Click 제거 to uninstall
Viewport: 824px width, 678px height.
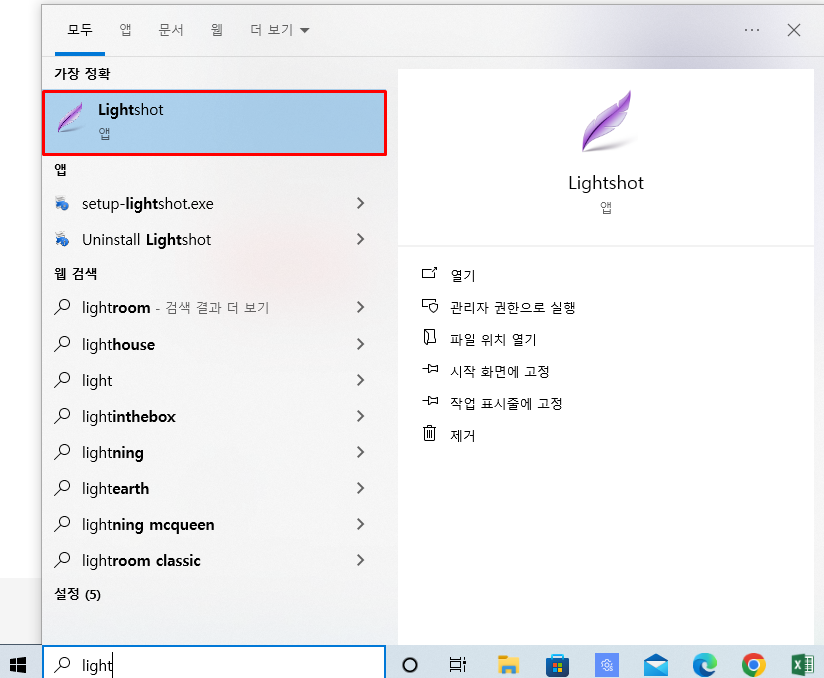coord(463,436)
